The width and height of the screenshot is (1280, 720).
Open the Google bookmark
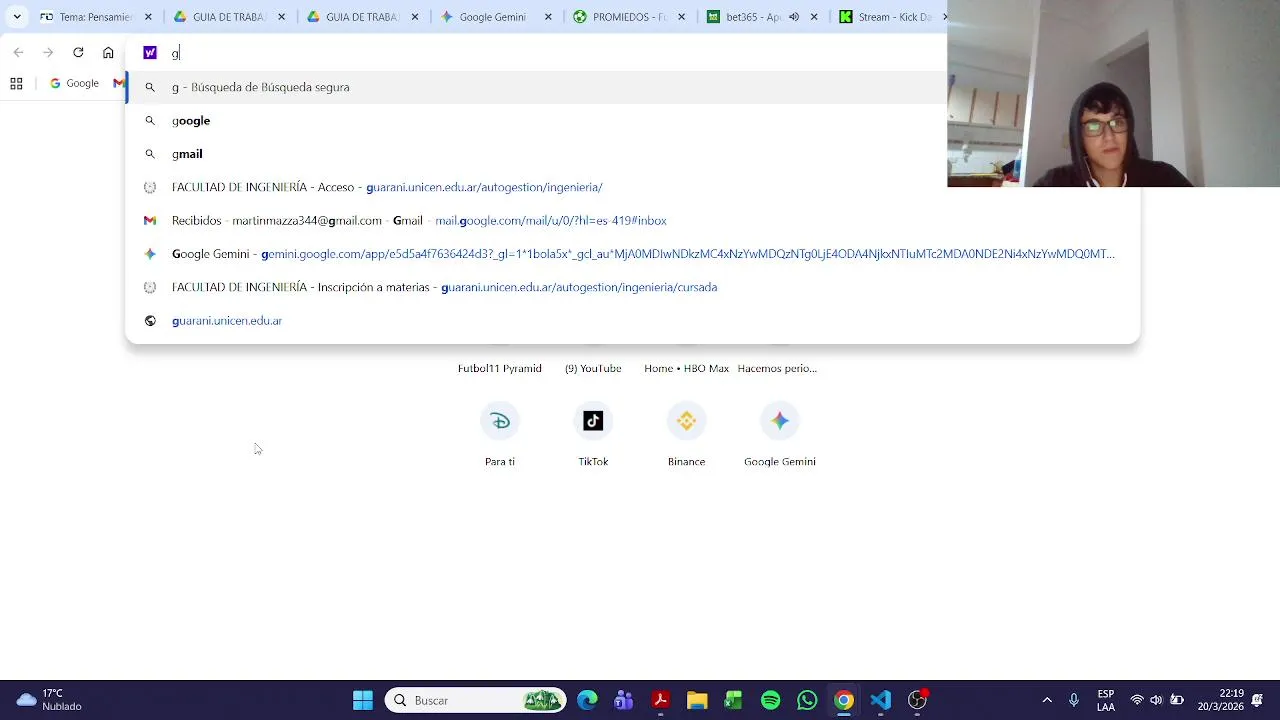click(75, 84)
